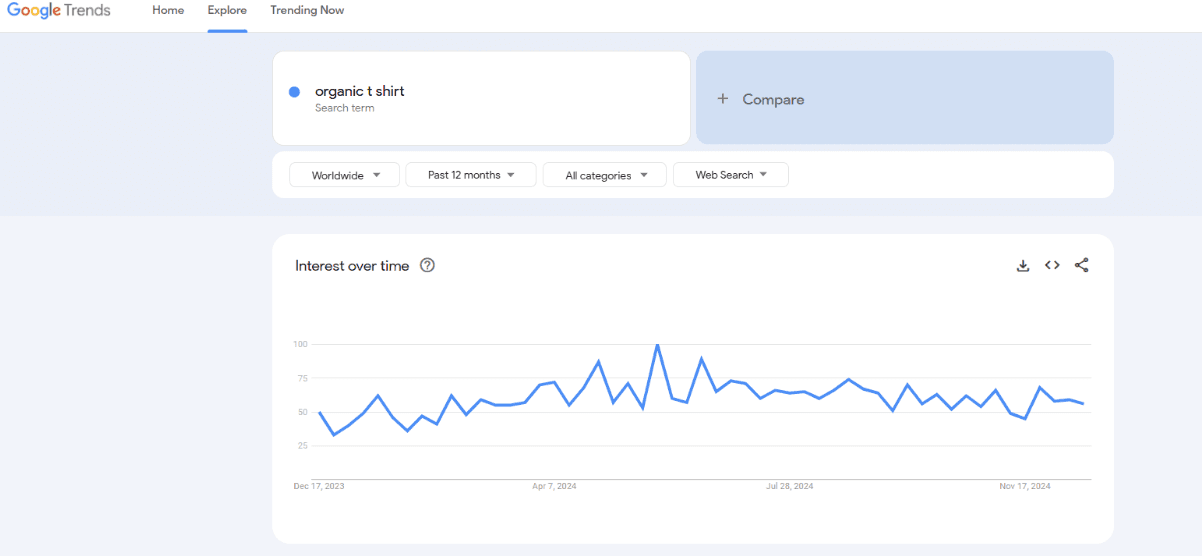Share the Interest over time chart
Screen dimensions: 1204x556
tap(1081, 265)
